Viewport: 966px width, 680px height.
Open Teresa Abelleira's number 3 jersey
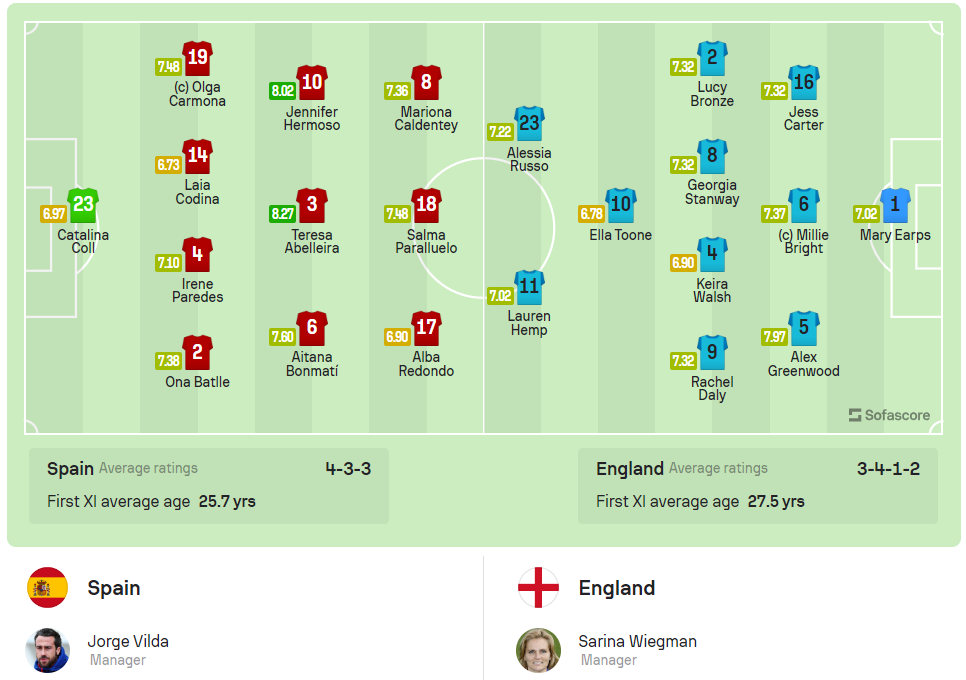coord(312,205)
